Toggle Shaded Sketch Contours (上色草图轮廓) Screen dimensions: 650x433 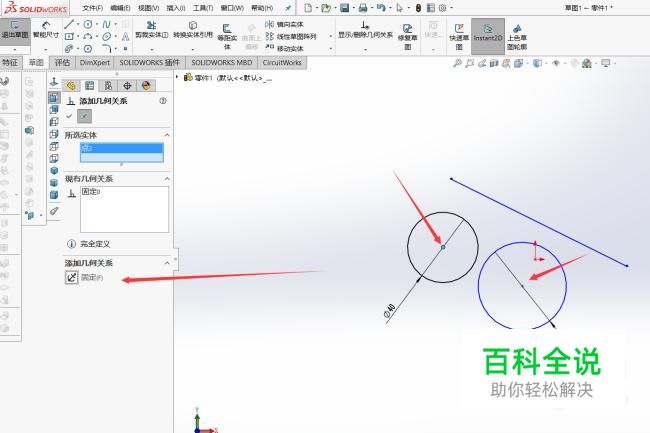[517, 36]
